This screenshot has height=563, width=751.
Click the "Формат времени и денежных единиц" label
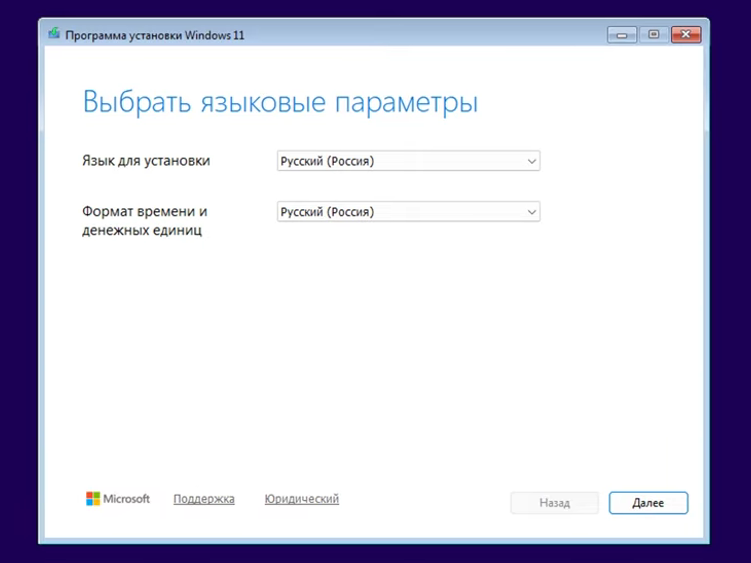145,221
